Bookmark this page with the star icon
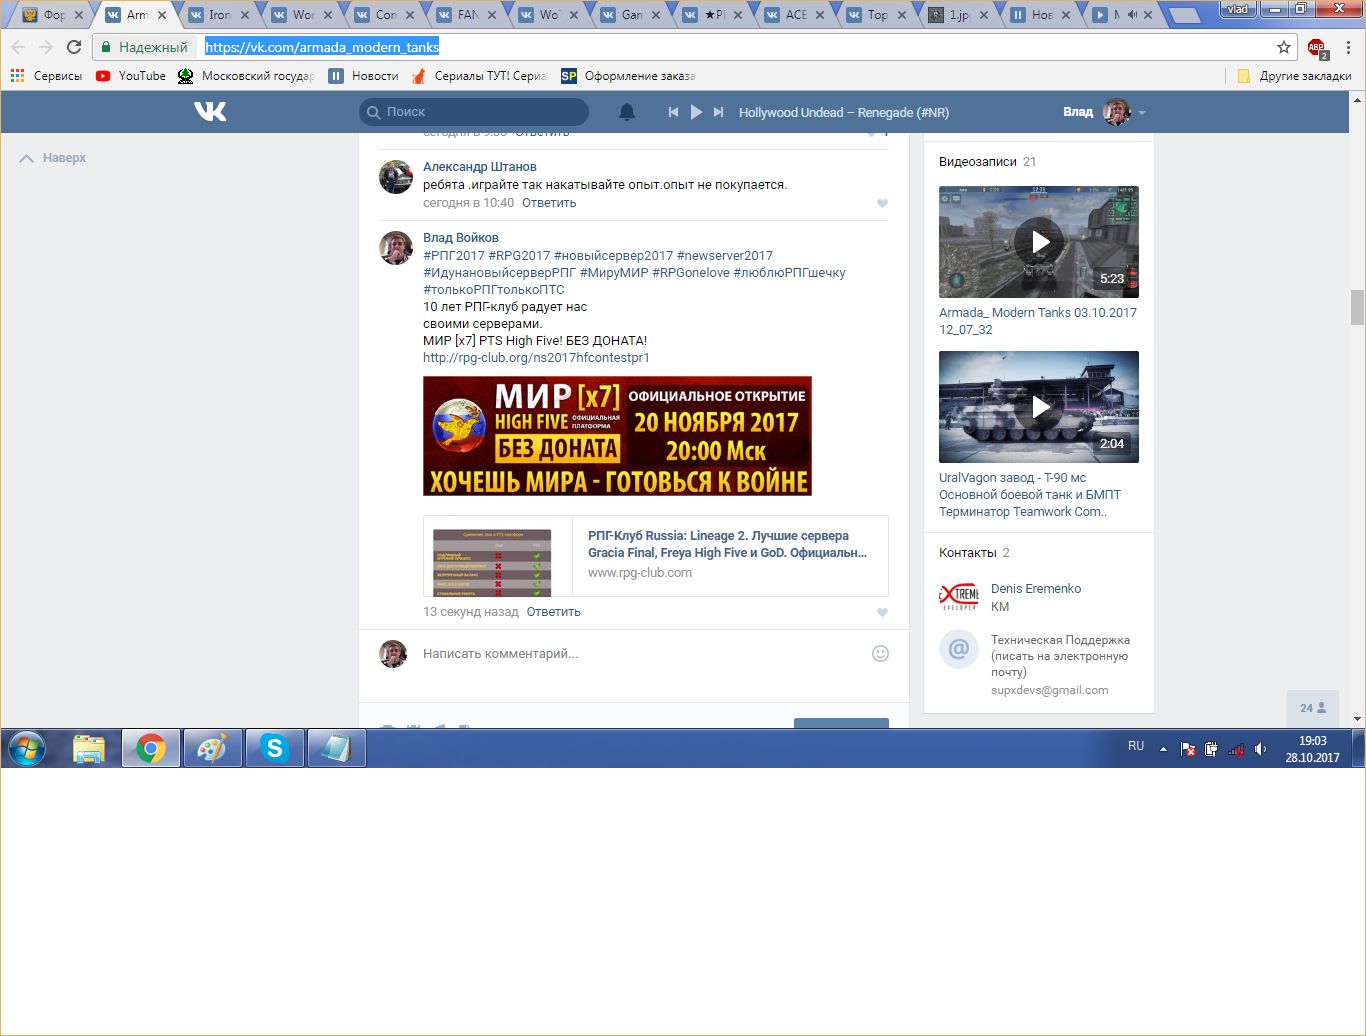The height and width of the screenshot is (1036, 1366). tap(1284, 47)
